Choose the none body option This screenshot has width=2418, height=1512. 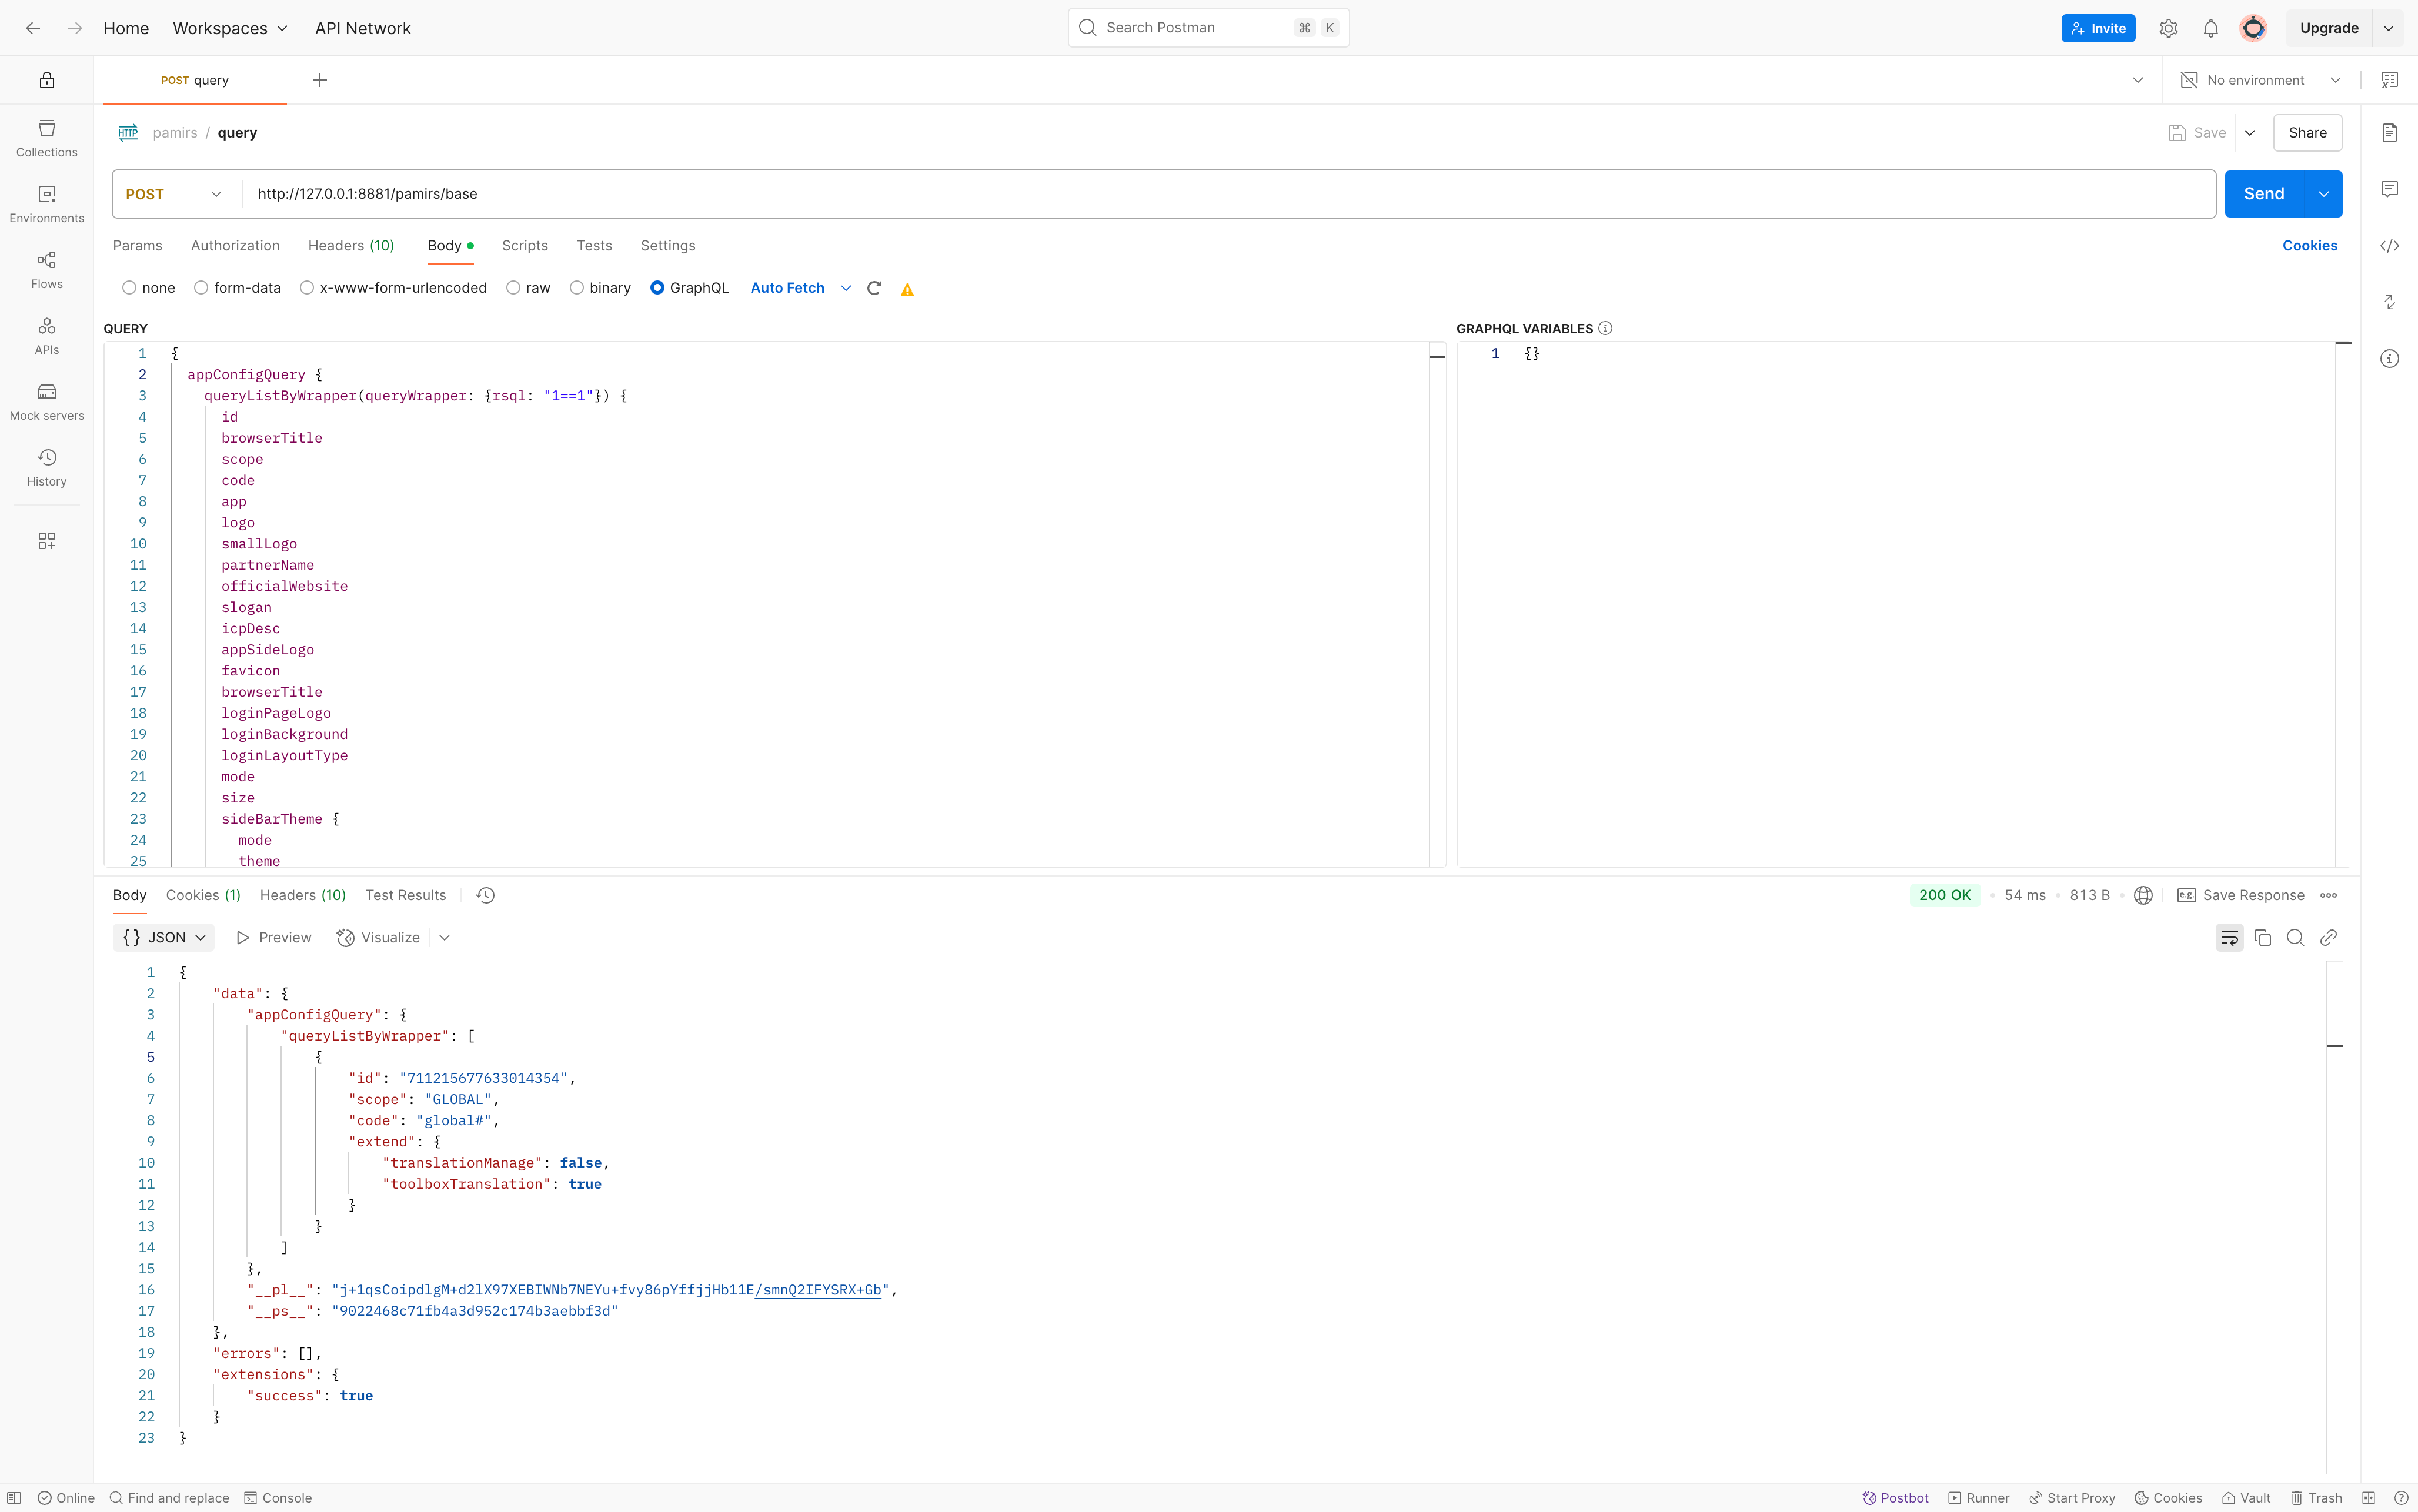coord(129,288)
